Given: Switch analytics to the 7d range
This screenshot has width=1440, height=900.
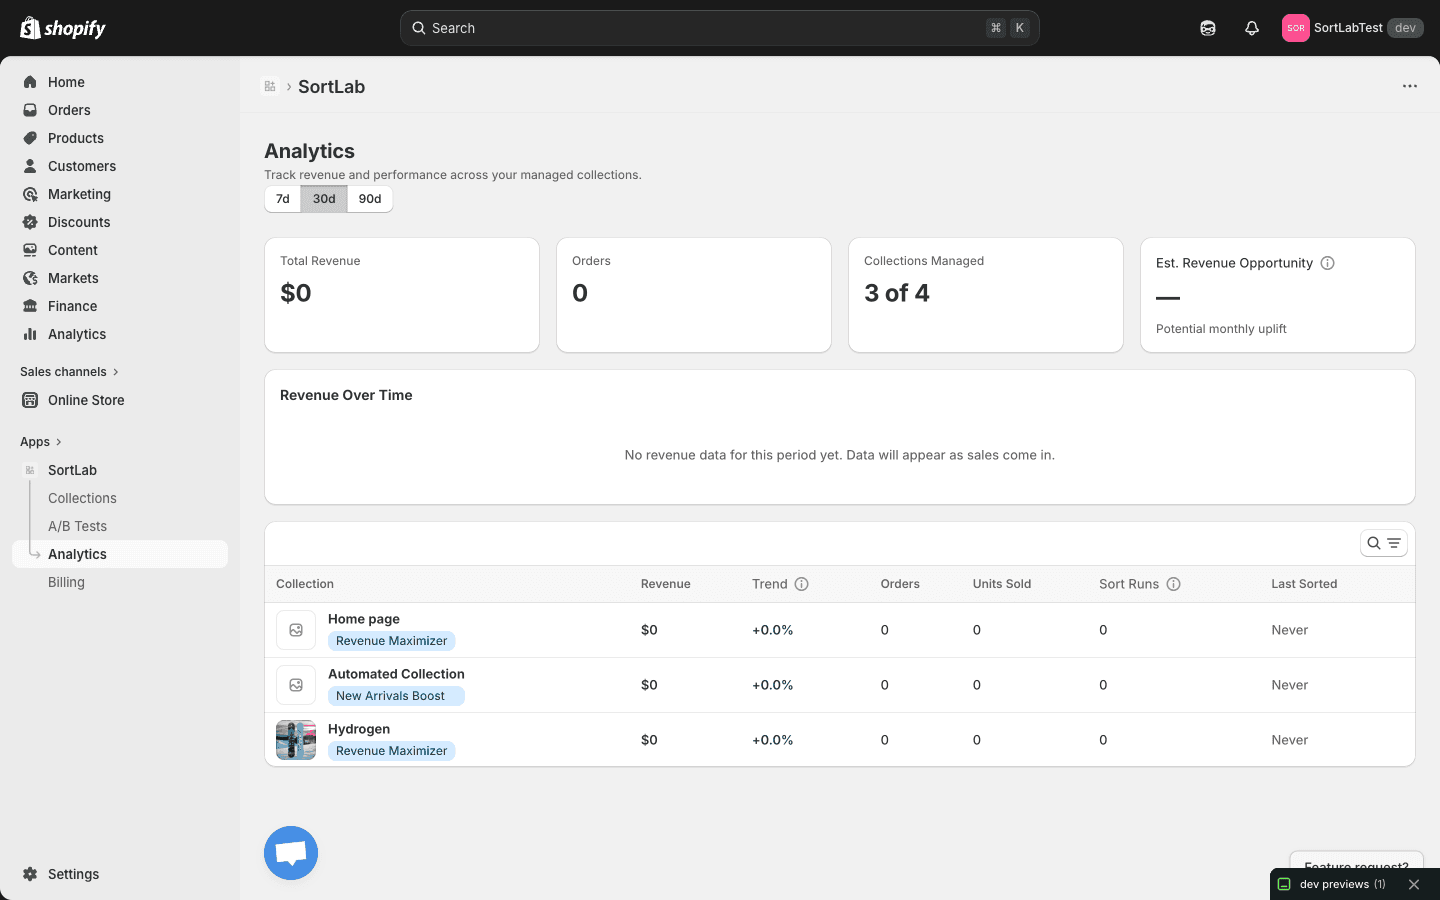Looking at the screenshot, I should (283, 199).
